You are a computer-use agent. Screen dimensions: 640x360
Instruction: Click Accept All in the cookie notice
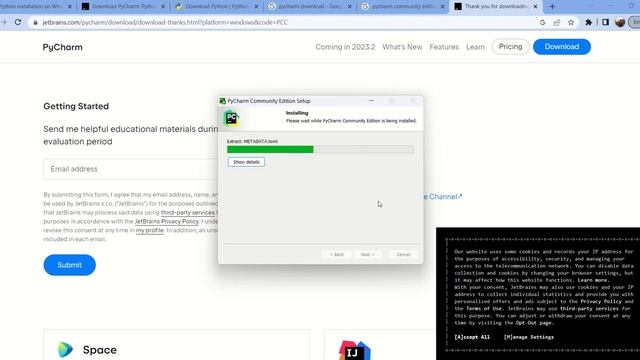click(x=472, y=337)
